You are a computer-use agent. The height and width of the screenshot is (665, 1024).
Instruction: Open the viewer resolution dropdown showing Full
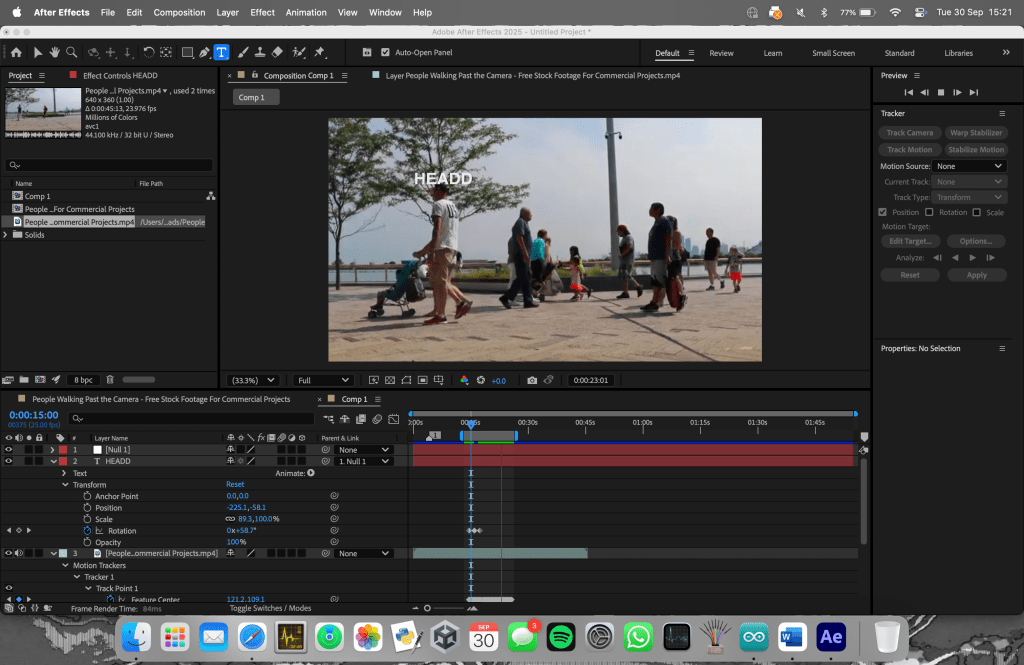322,380
